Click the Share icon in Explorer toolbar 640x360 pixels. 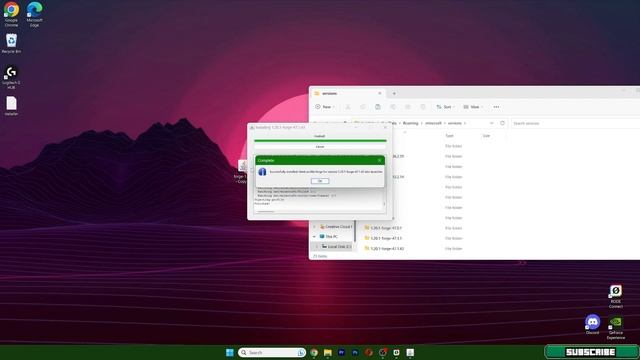pyautogui.click(x=407, y=107)
